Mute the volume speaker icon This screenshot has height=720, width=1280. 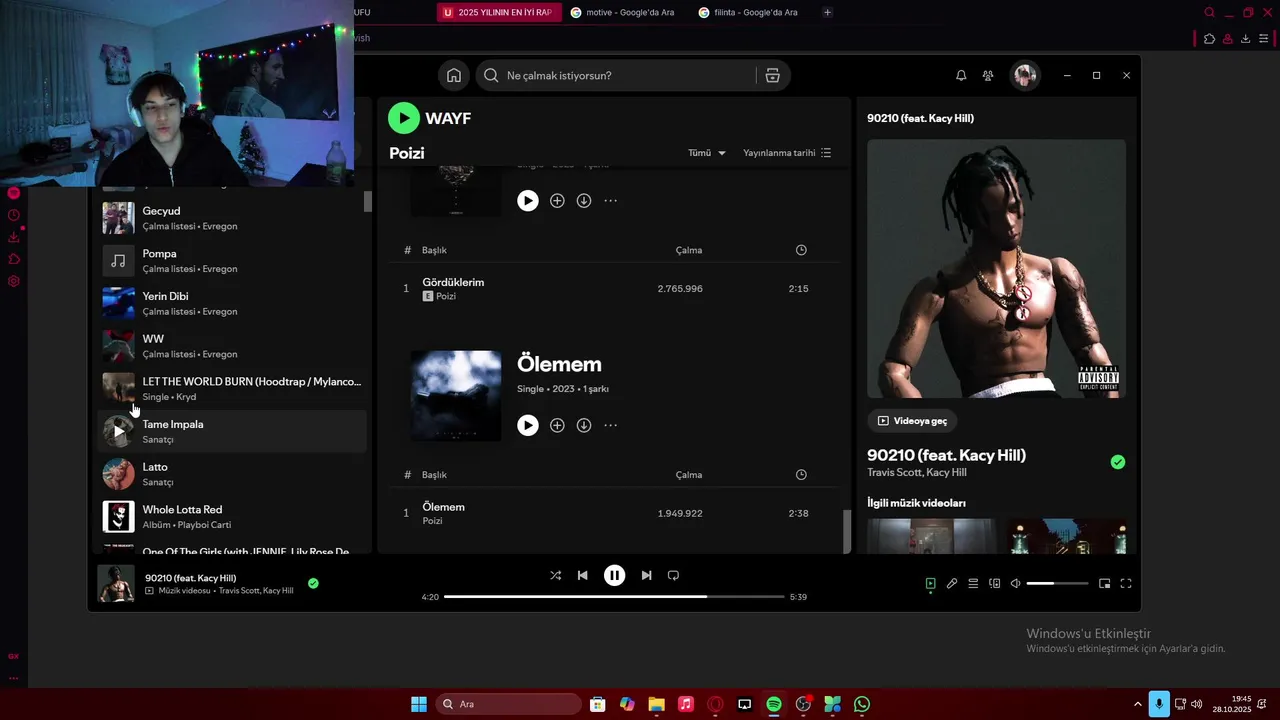(x=1016, y=583)
